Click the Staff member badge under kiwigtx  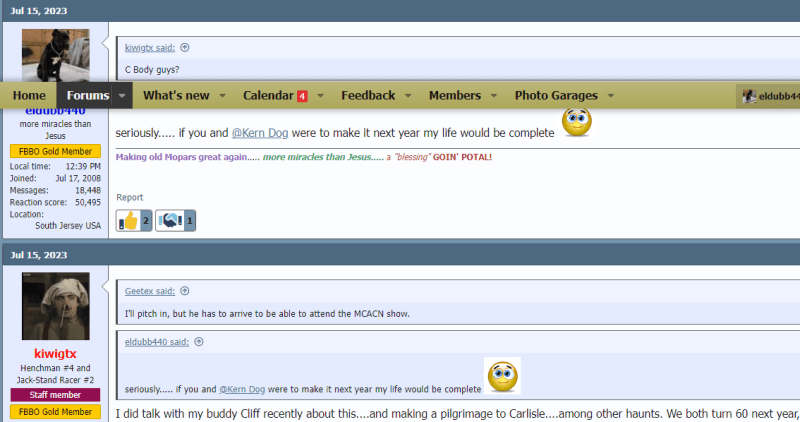click(55, 395)
